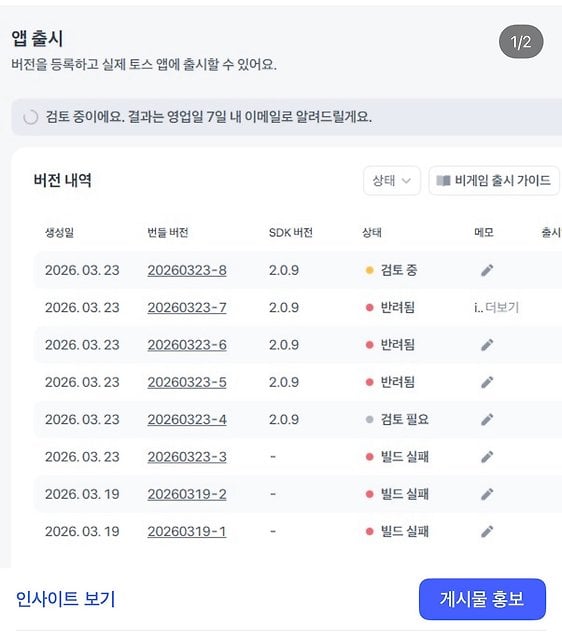The image size is (562, 640).
Task: Open 인사이트 보기 link
Action: click(x=65, y=599)
